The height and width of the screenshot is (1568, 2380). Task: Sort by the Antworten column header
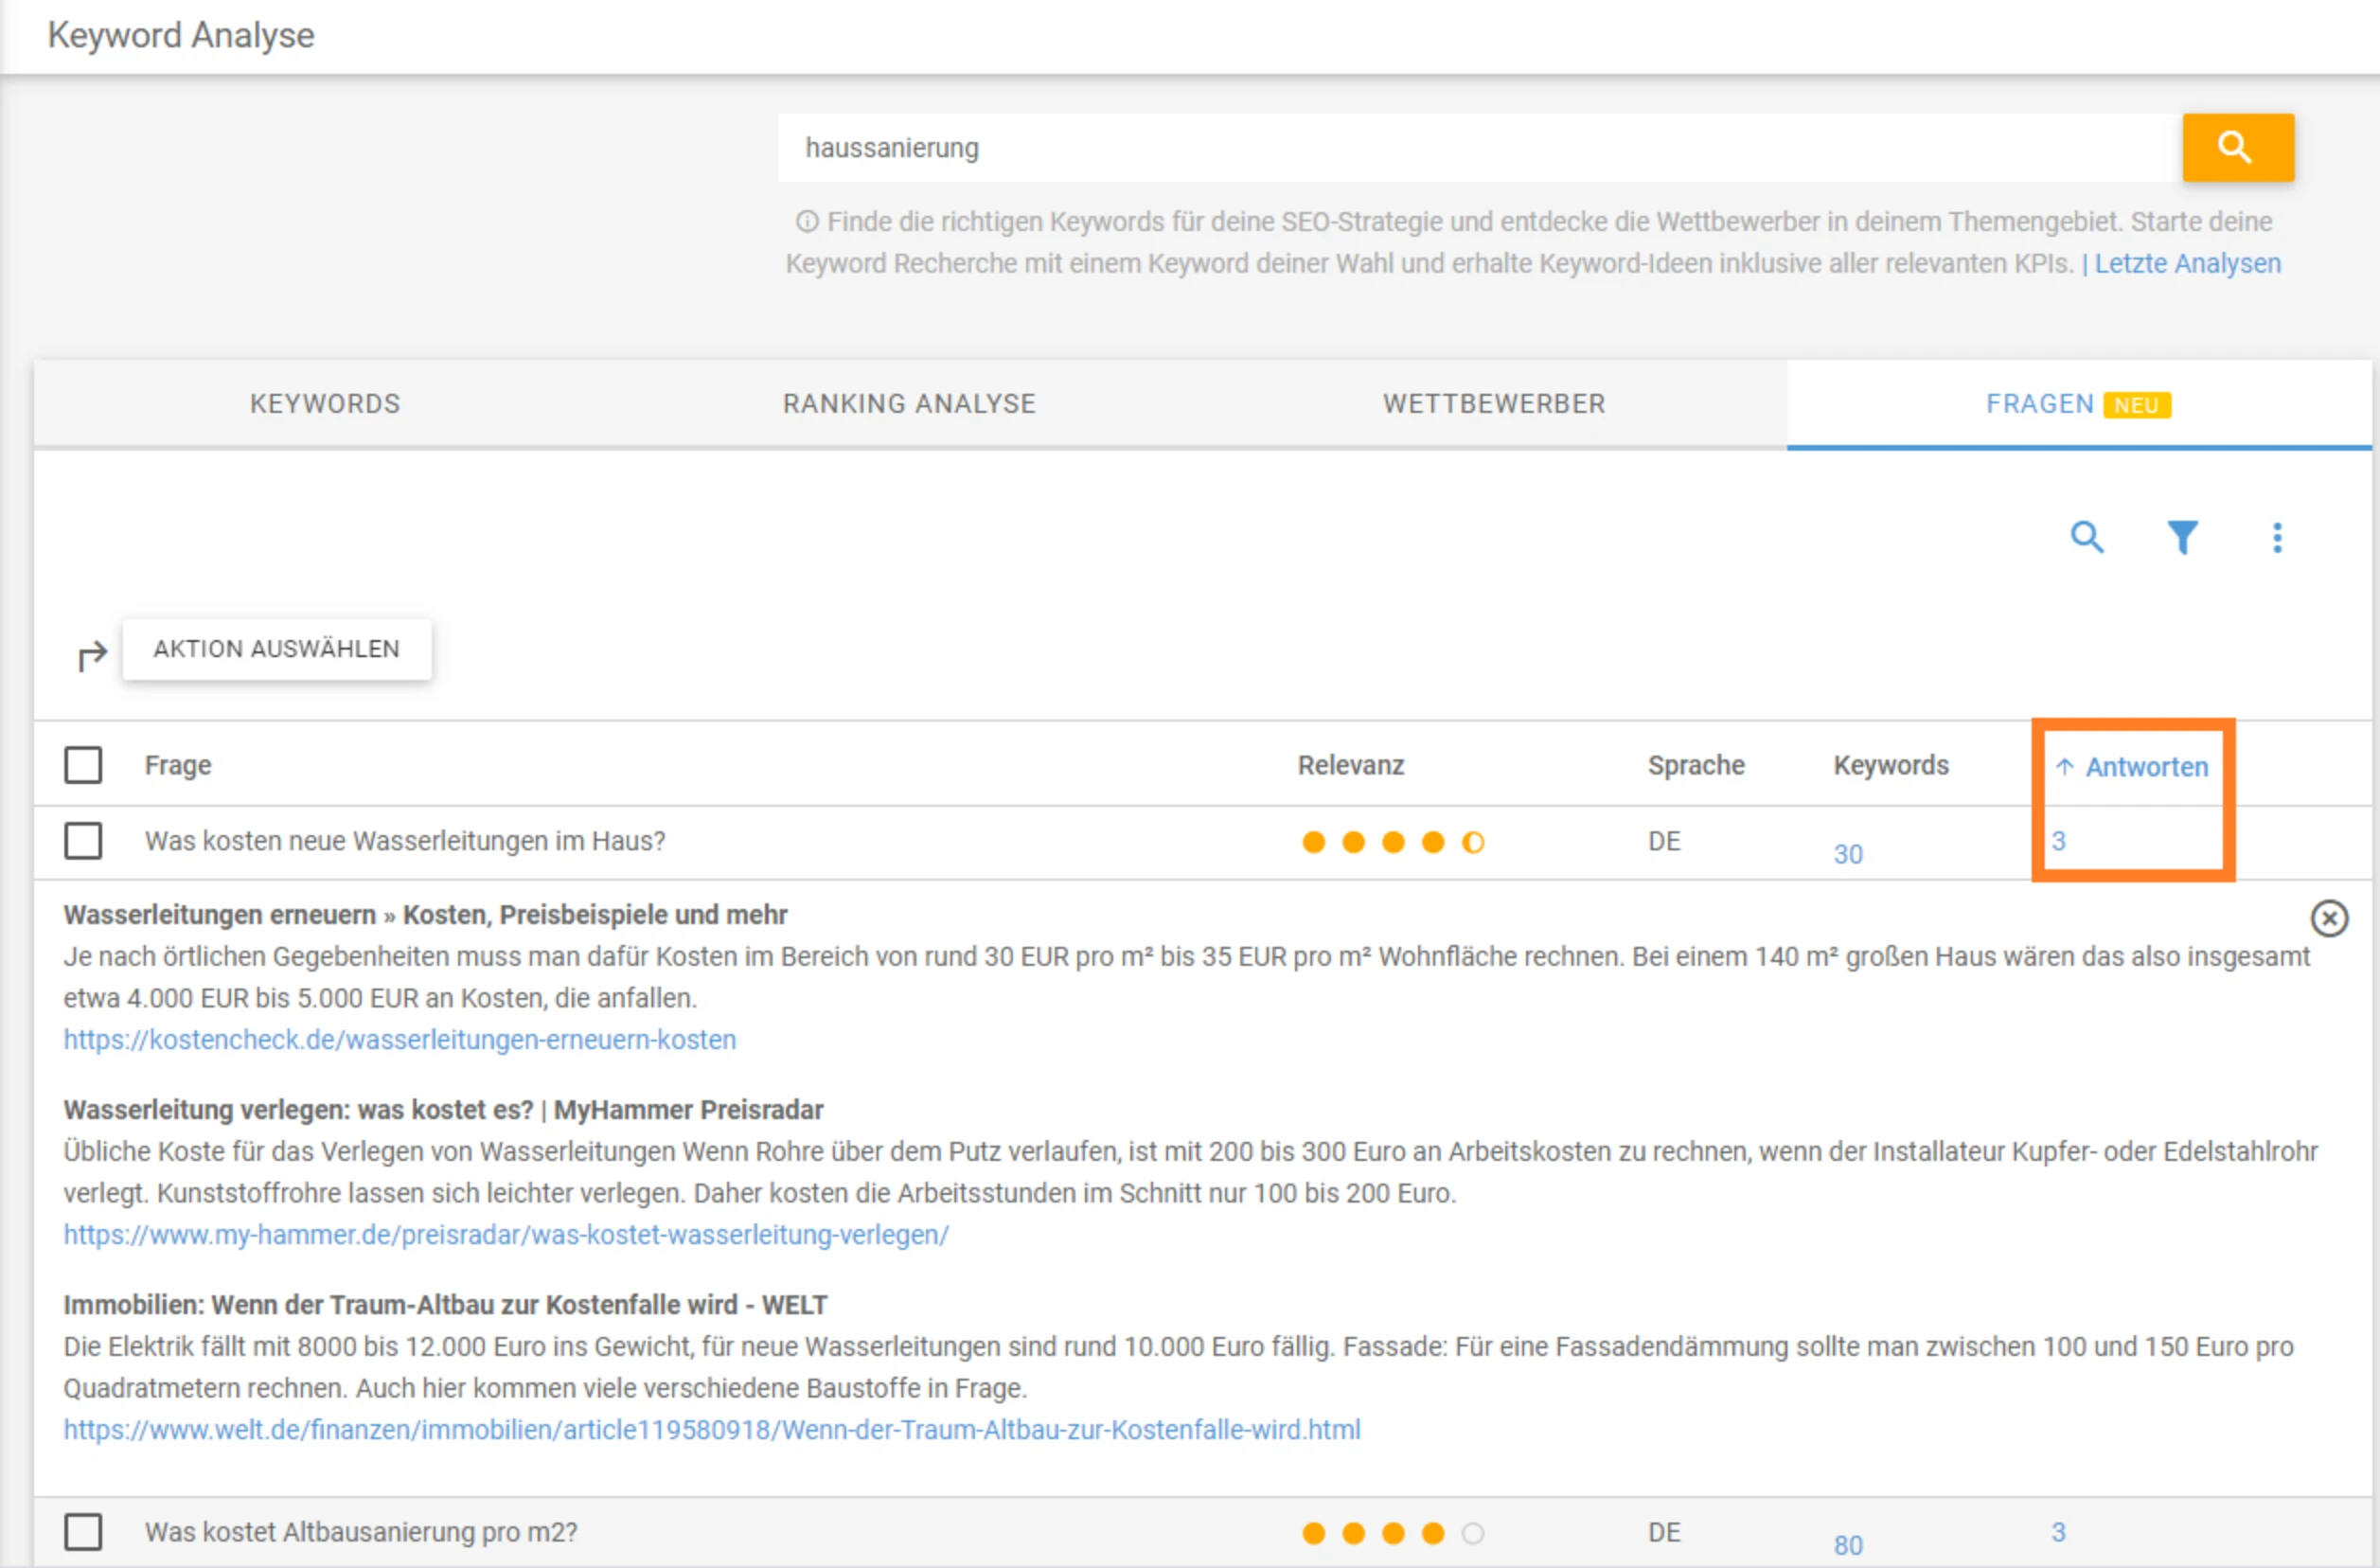(x=2145, y=767)
